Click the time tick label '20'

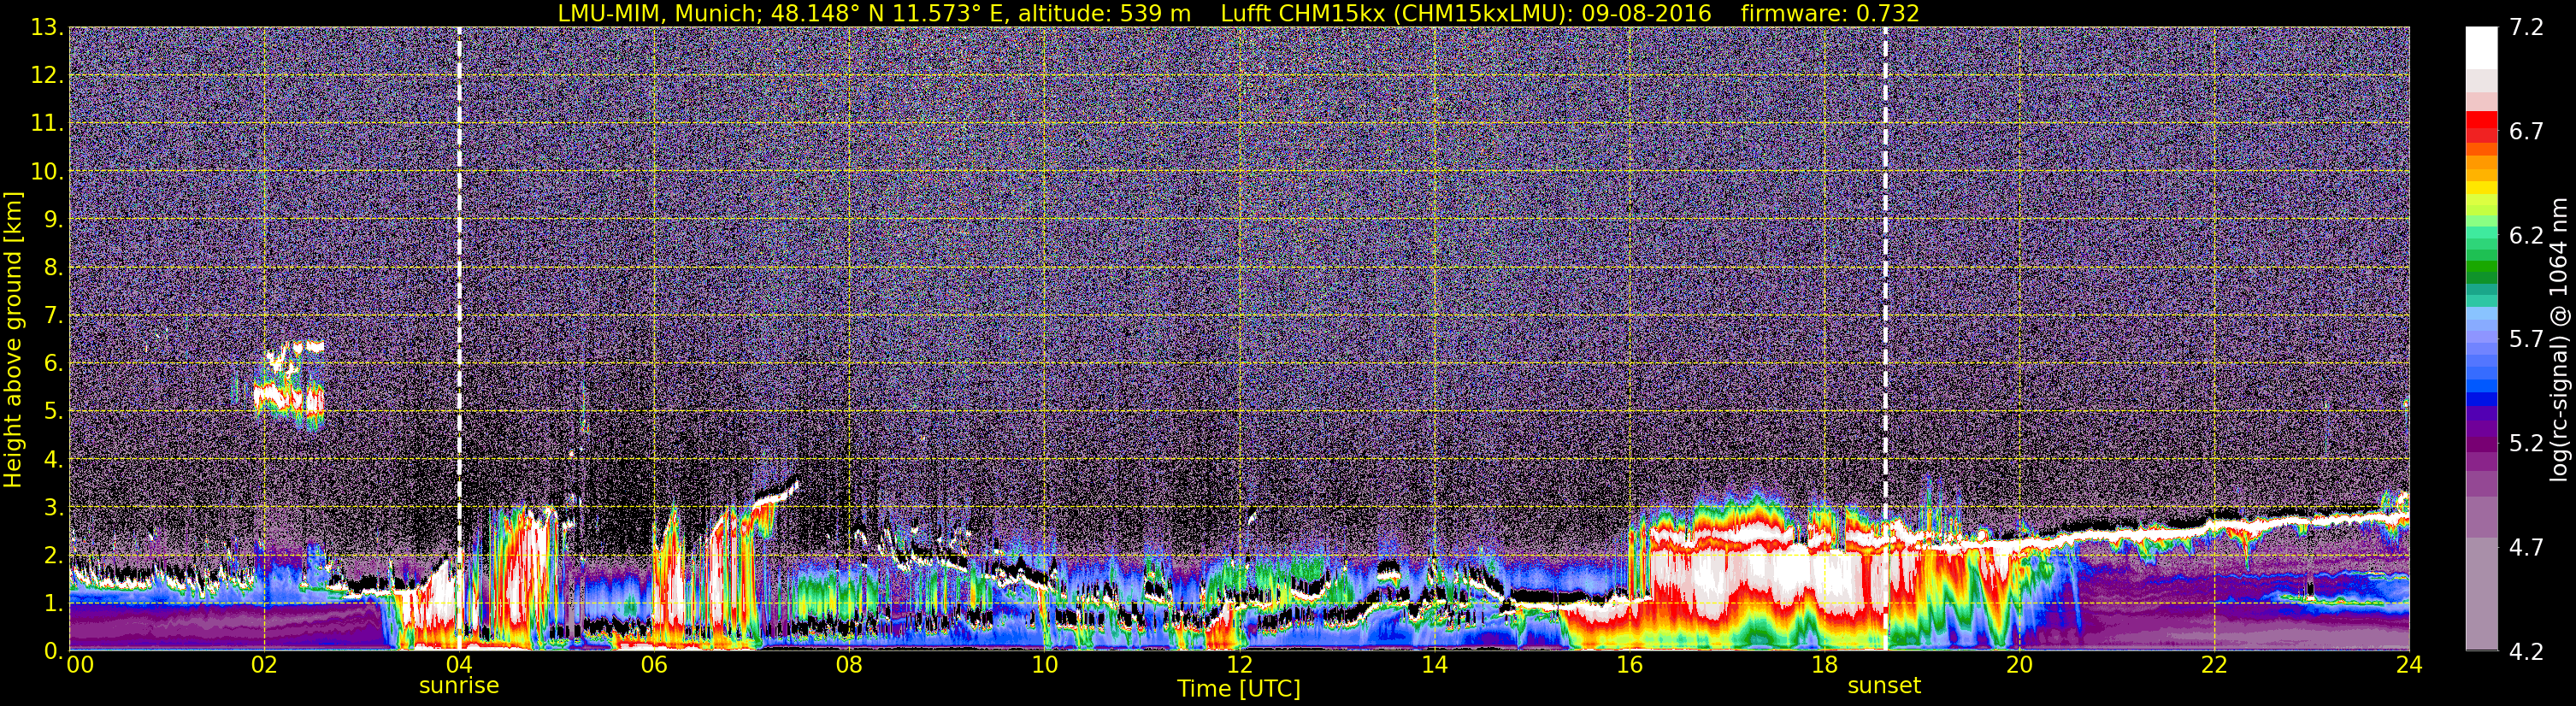2019,665
